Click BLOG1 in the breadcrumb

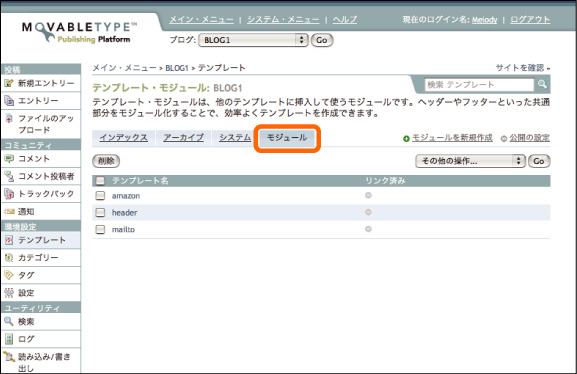(x=177, y=68)
